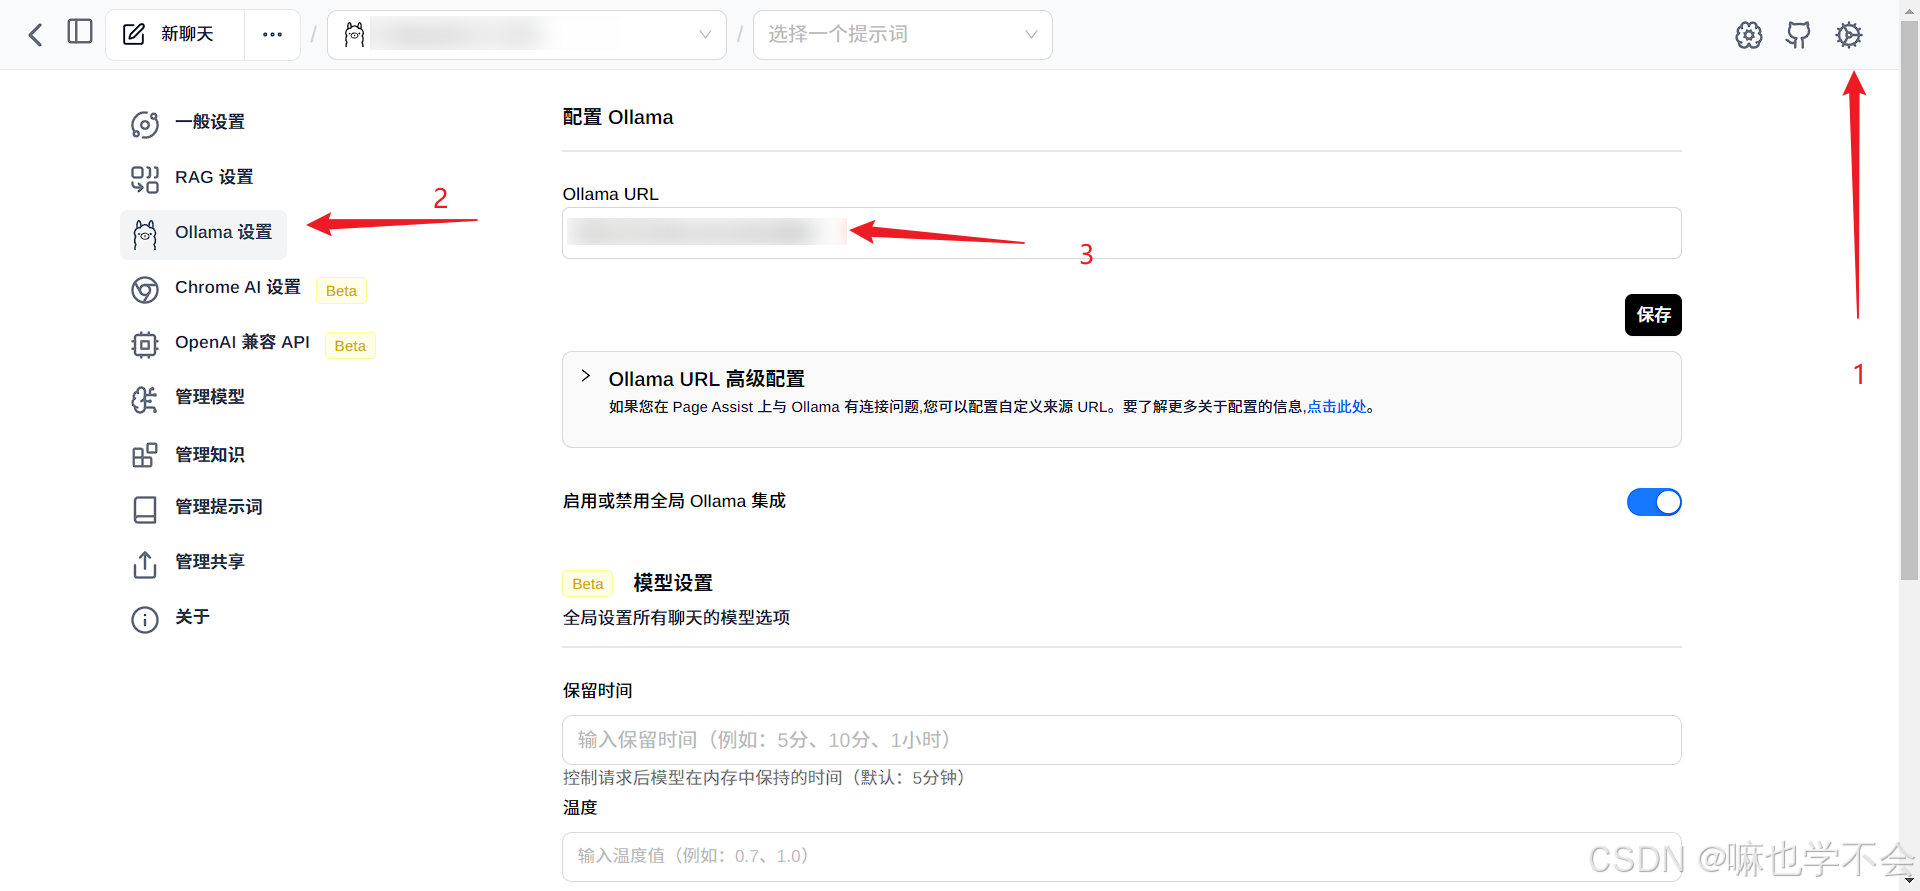1920x891 pixels.
Task: Click the 保存 save button
Action: [1653, 315]
